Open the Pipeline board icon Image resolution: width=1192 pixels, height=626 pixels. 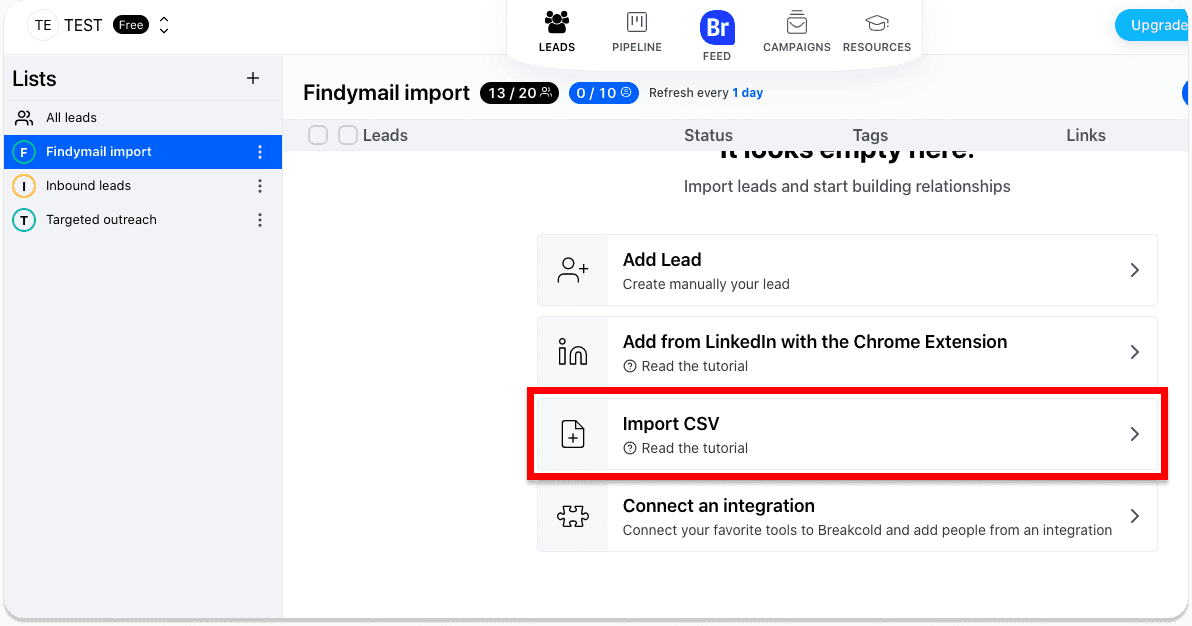coord(637,22)
